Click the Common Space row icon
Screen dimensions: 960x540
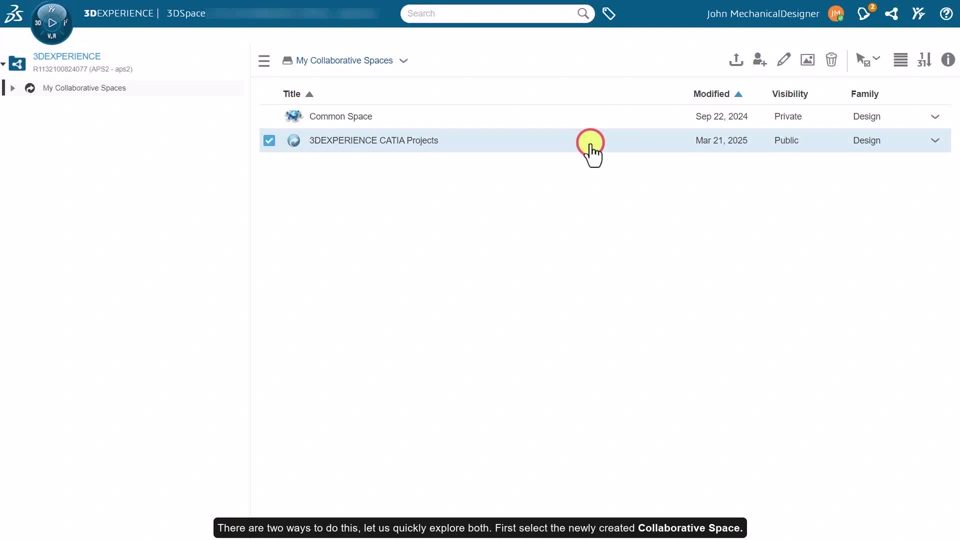294,116
